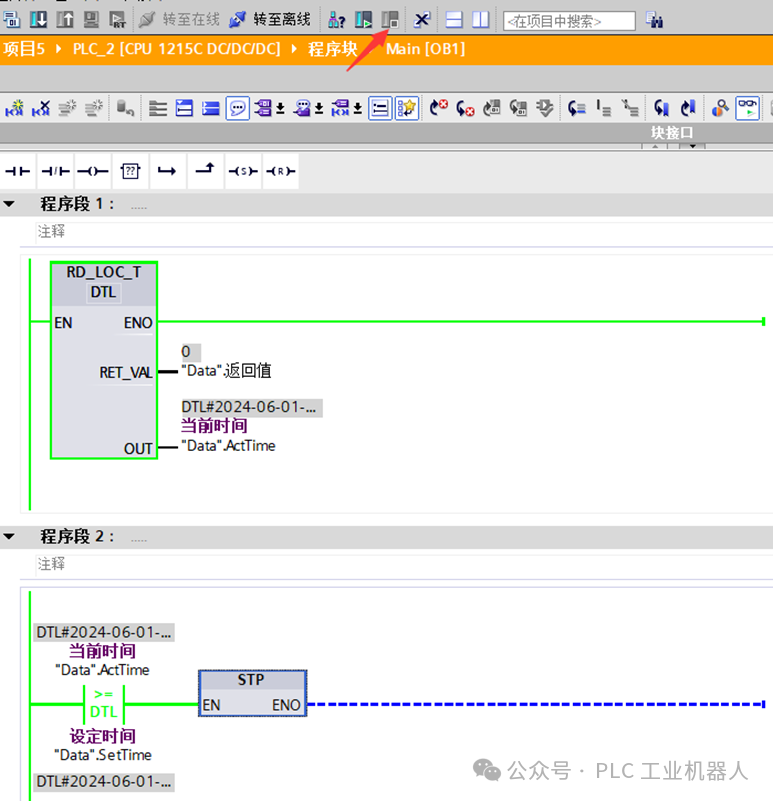Image resolution: width=773 pixels, height=801 pixels.
Task: Insert a new network icon
Action: pos(14,108)
